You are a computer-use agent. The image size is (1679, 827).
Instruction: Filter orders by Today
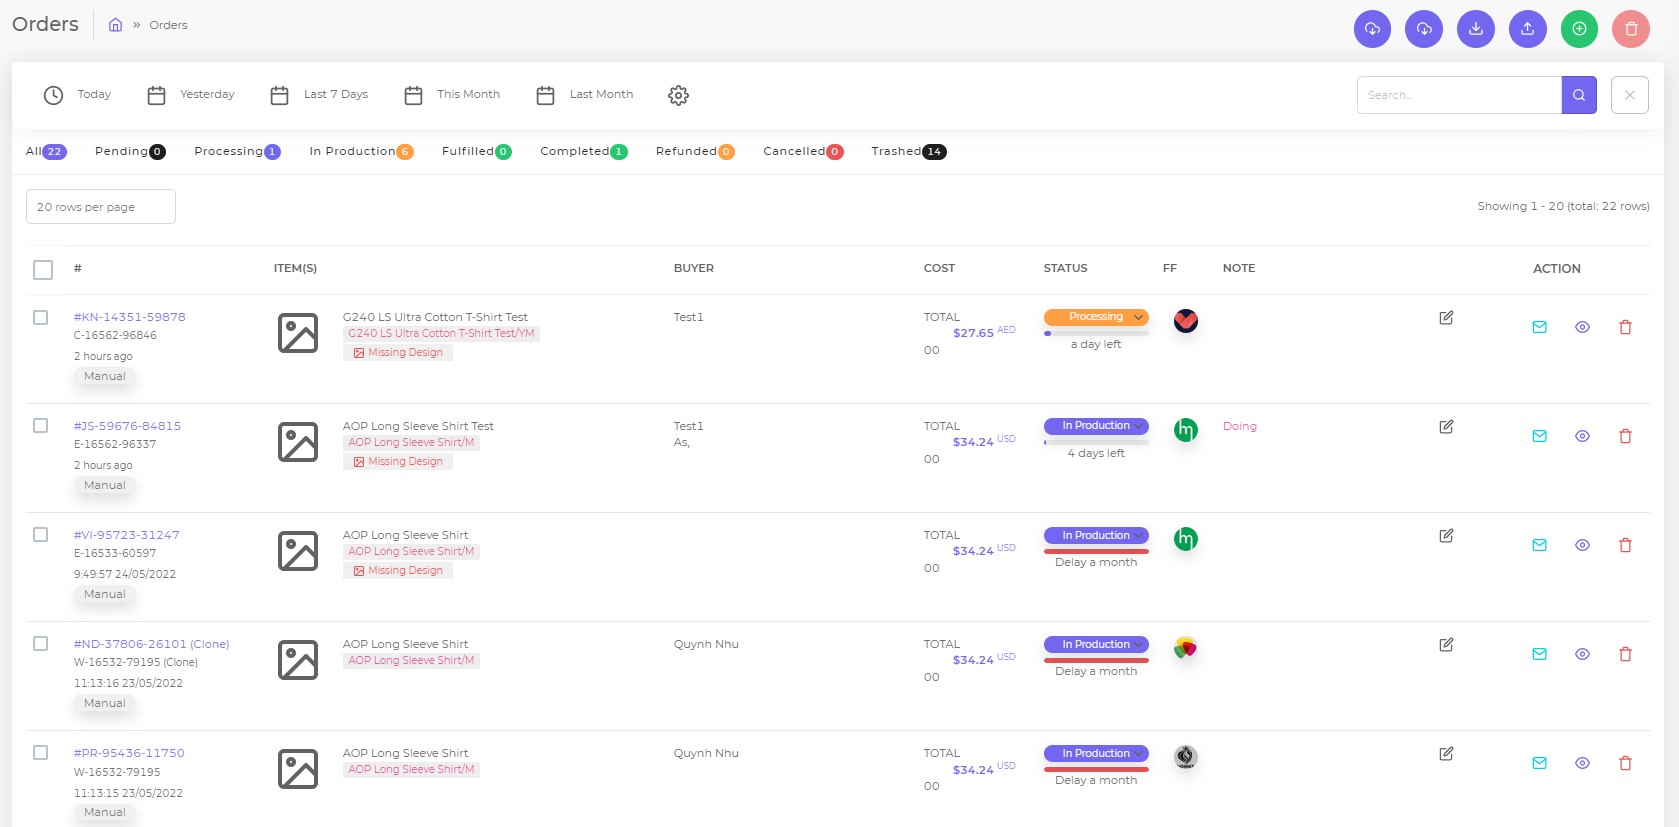pyautogui.click(x=77, y=95)
